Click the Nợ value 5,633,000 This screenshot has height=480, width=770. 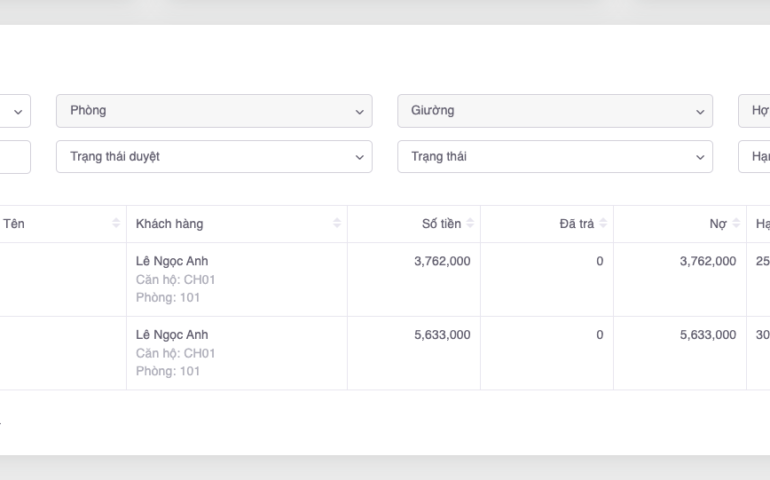coord(707,335)
